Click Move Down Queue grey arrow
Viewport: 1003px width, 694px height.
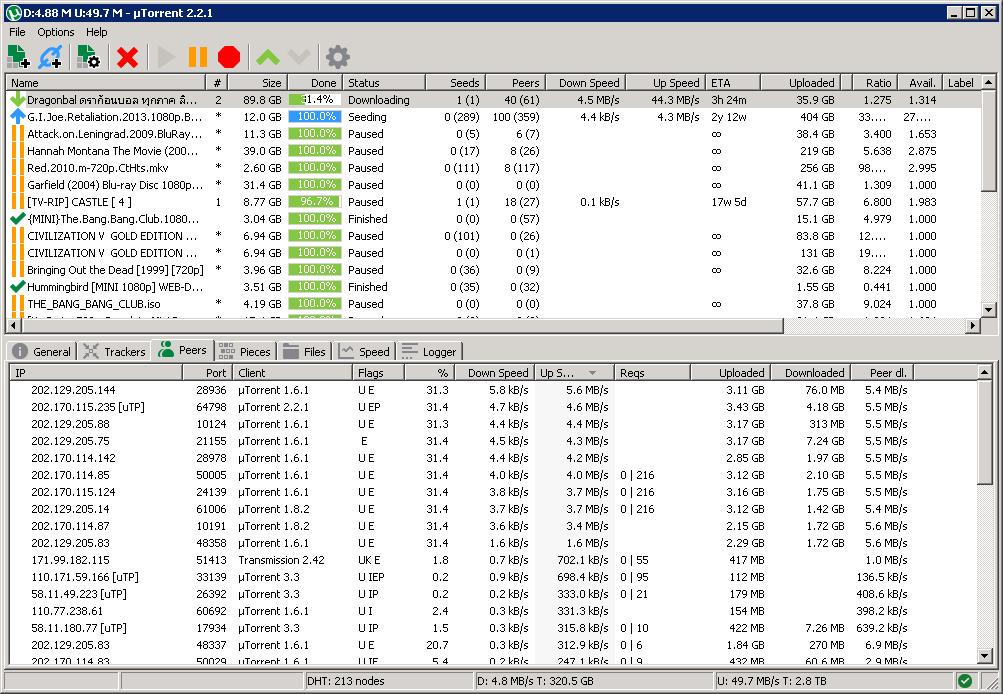click(x=299, y=58)
